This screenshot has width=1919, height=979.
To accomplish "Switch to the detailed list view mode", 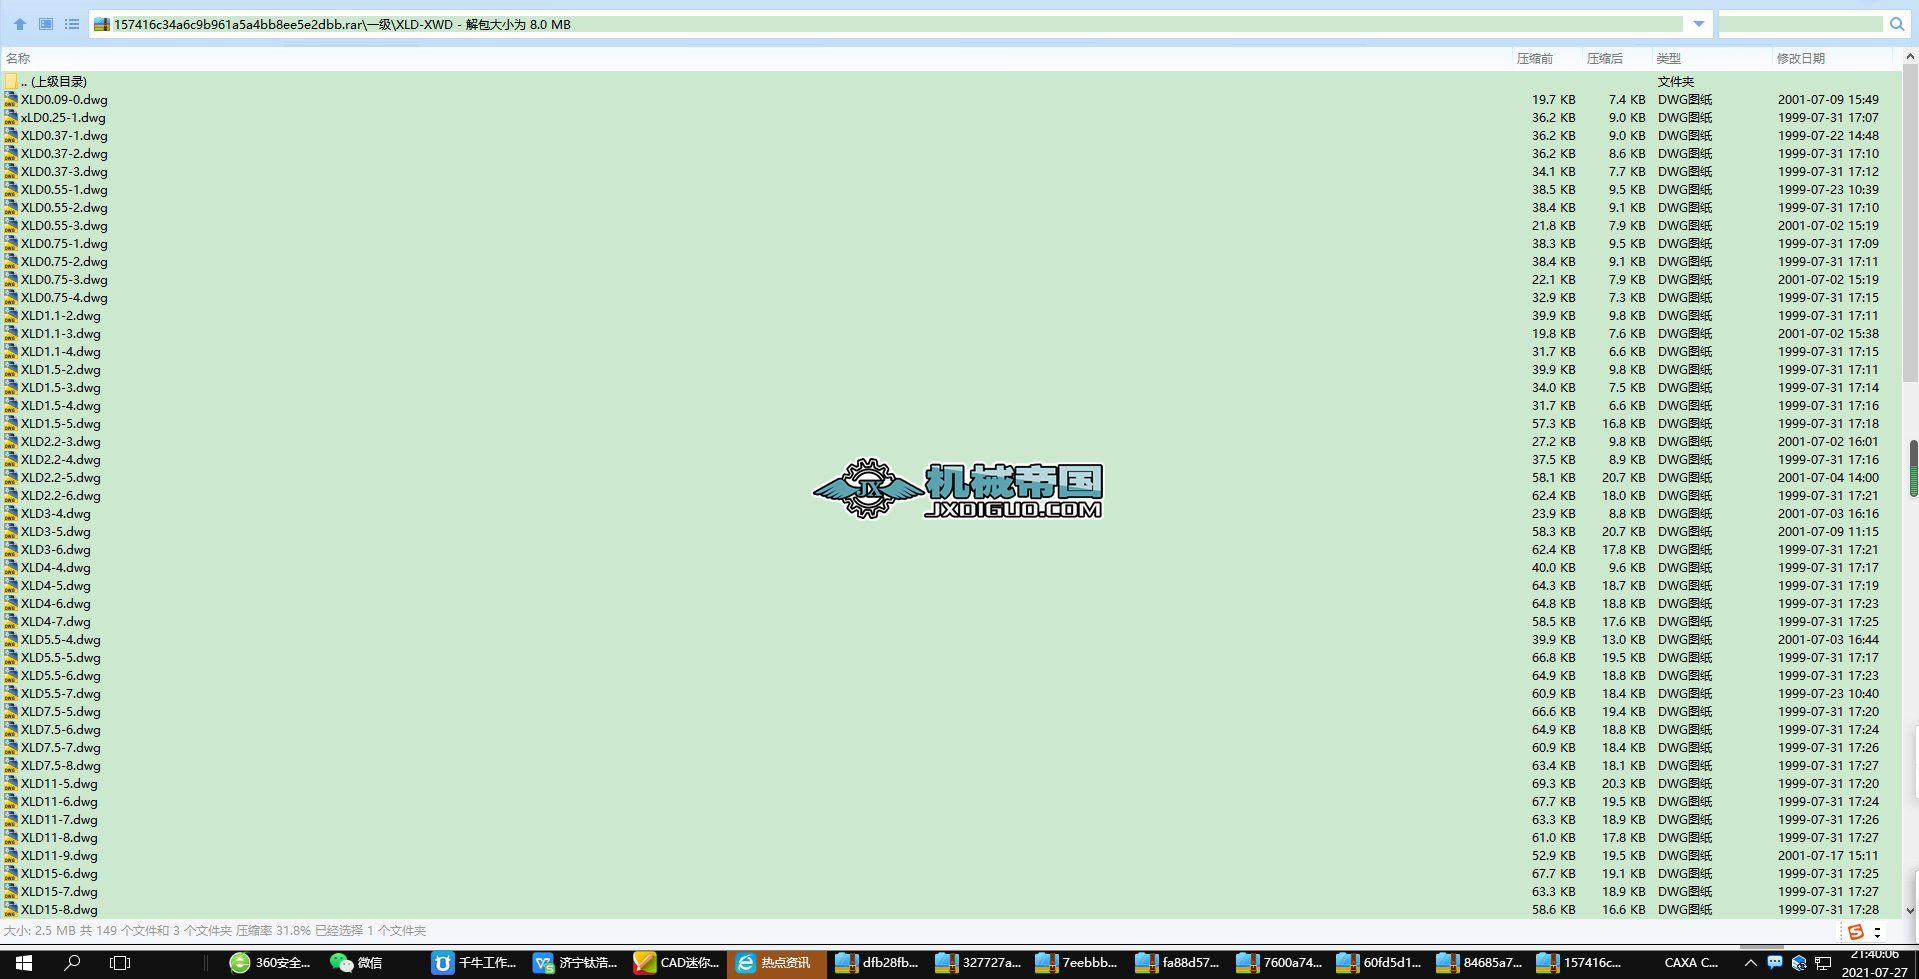I will click(x=72, y=24).
